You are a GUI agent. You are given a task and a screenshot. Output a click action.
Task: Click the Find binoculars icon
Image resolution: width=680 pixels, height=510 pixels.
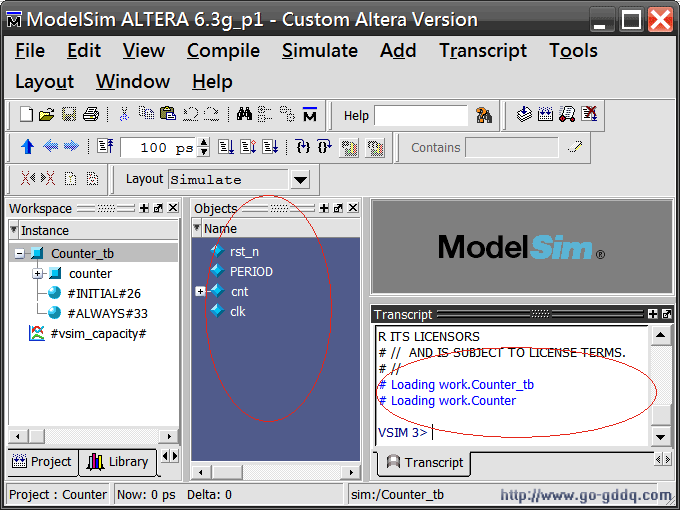(245, 115)
